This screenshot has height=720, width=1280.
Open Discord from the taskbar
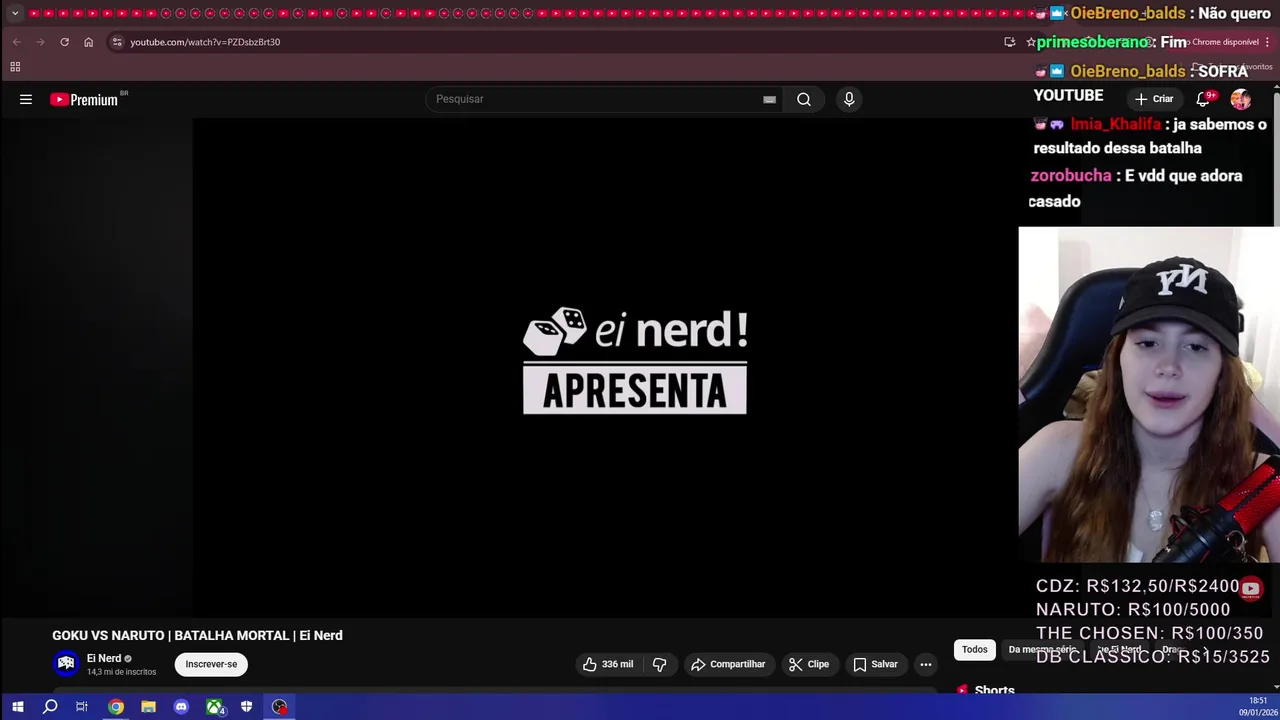[x=181, y=707]
